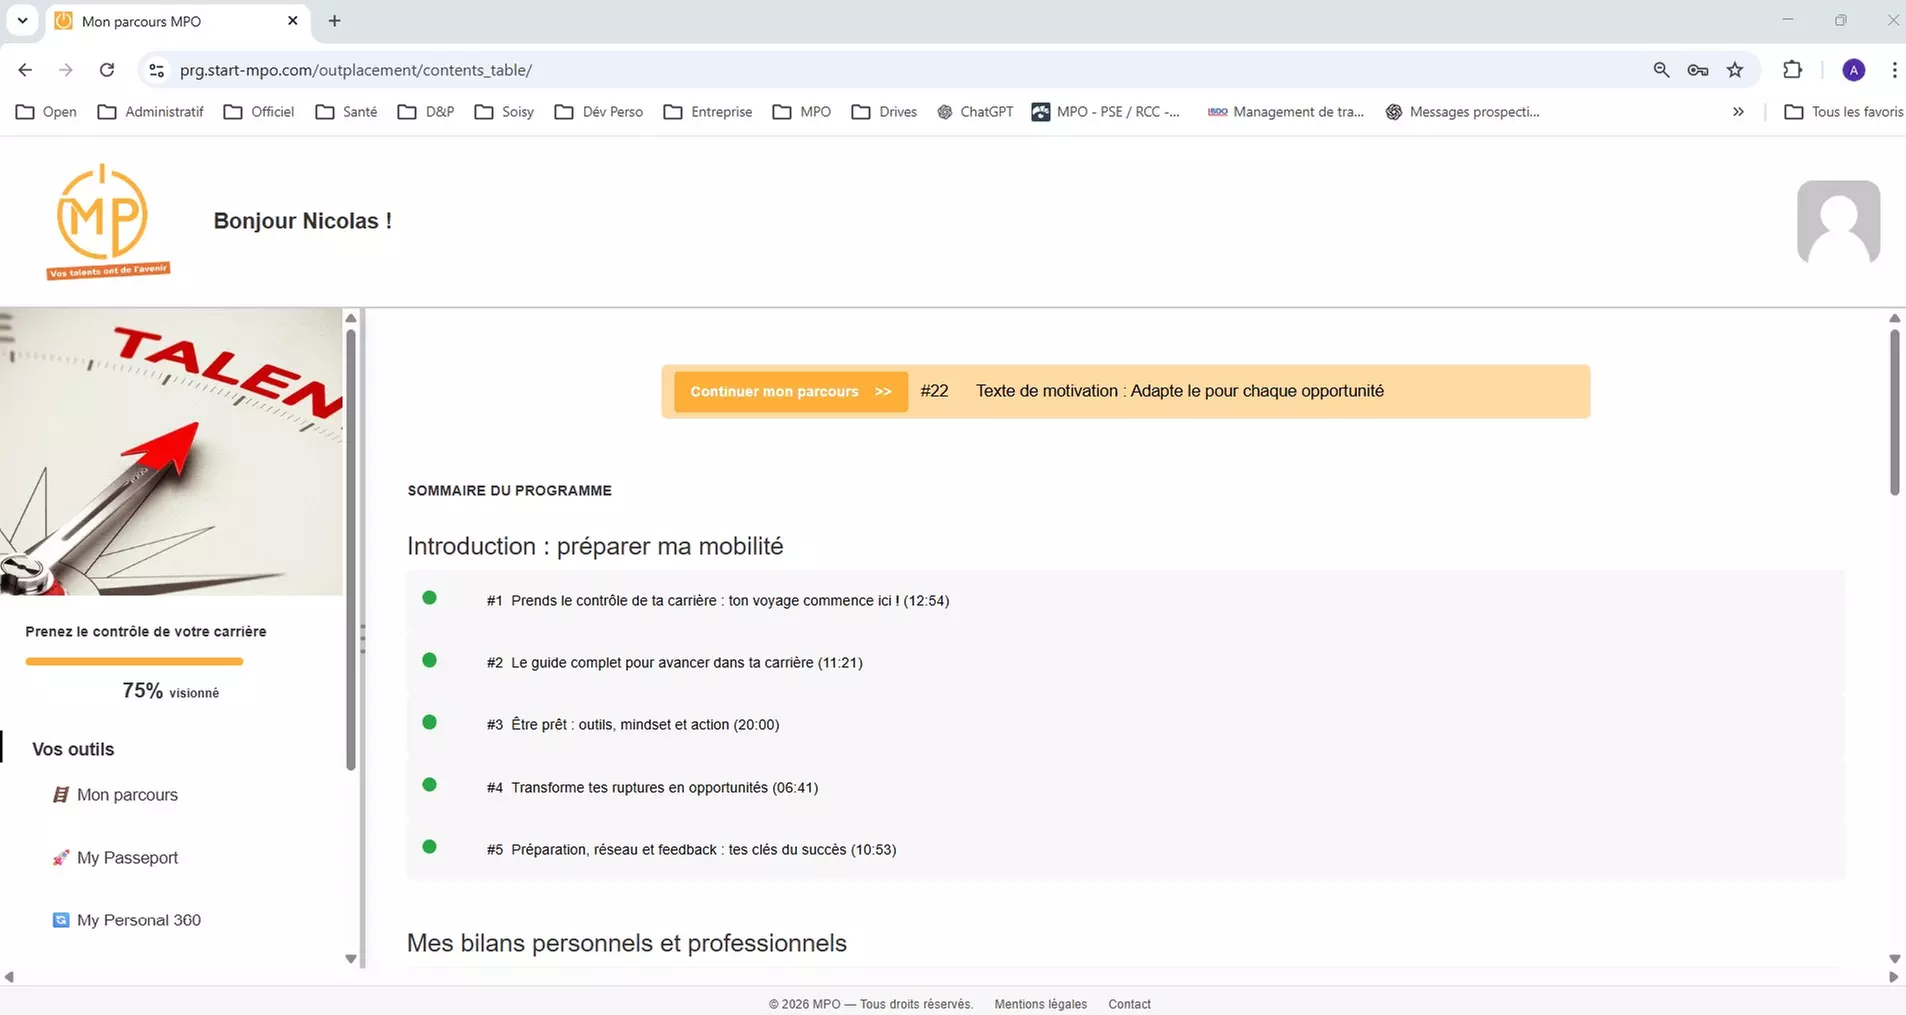1906x1015 pixels.
Task: Click inside the address bar
Action: pos(600,70)
